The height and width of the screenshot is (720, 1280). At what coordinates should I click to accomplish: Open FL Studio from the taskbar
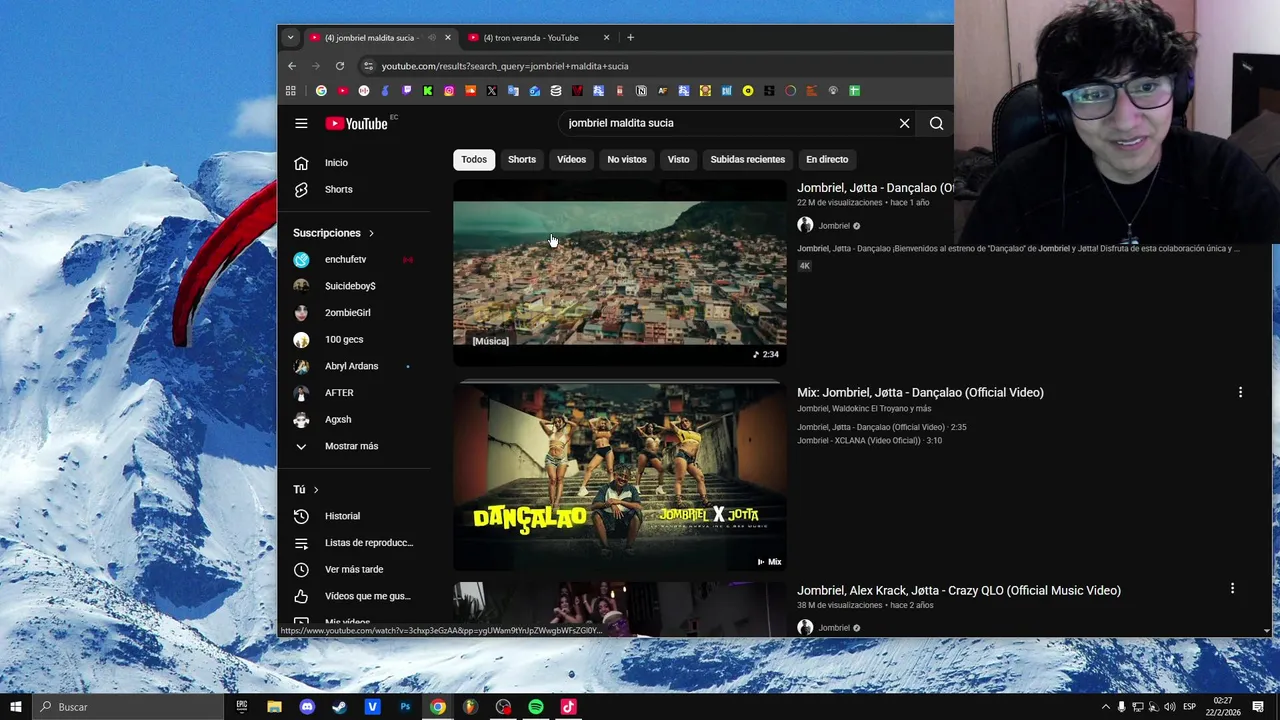470,707
